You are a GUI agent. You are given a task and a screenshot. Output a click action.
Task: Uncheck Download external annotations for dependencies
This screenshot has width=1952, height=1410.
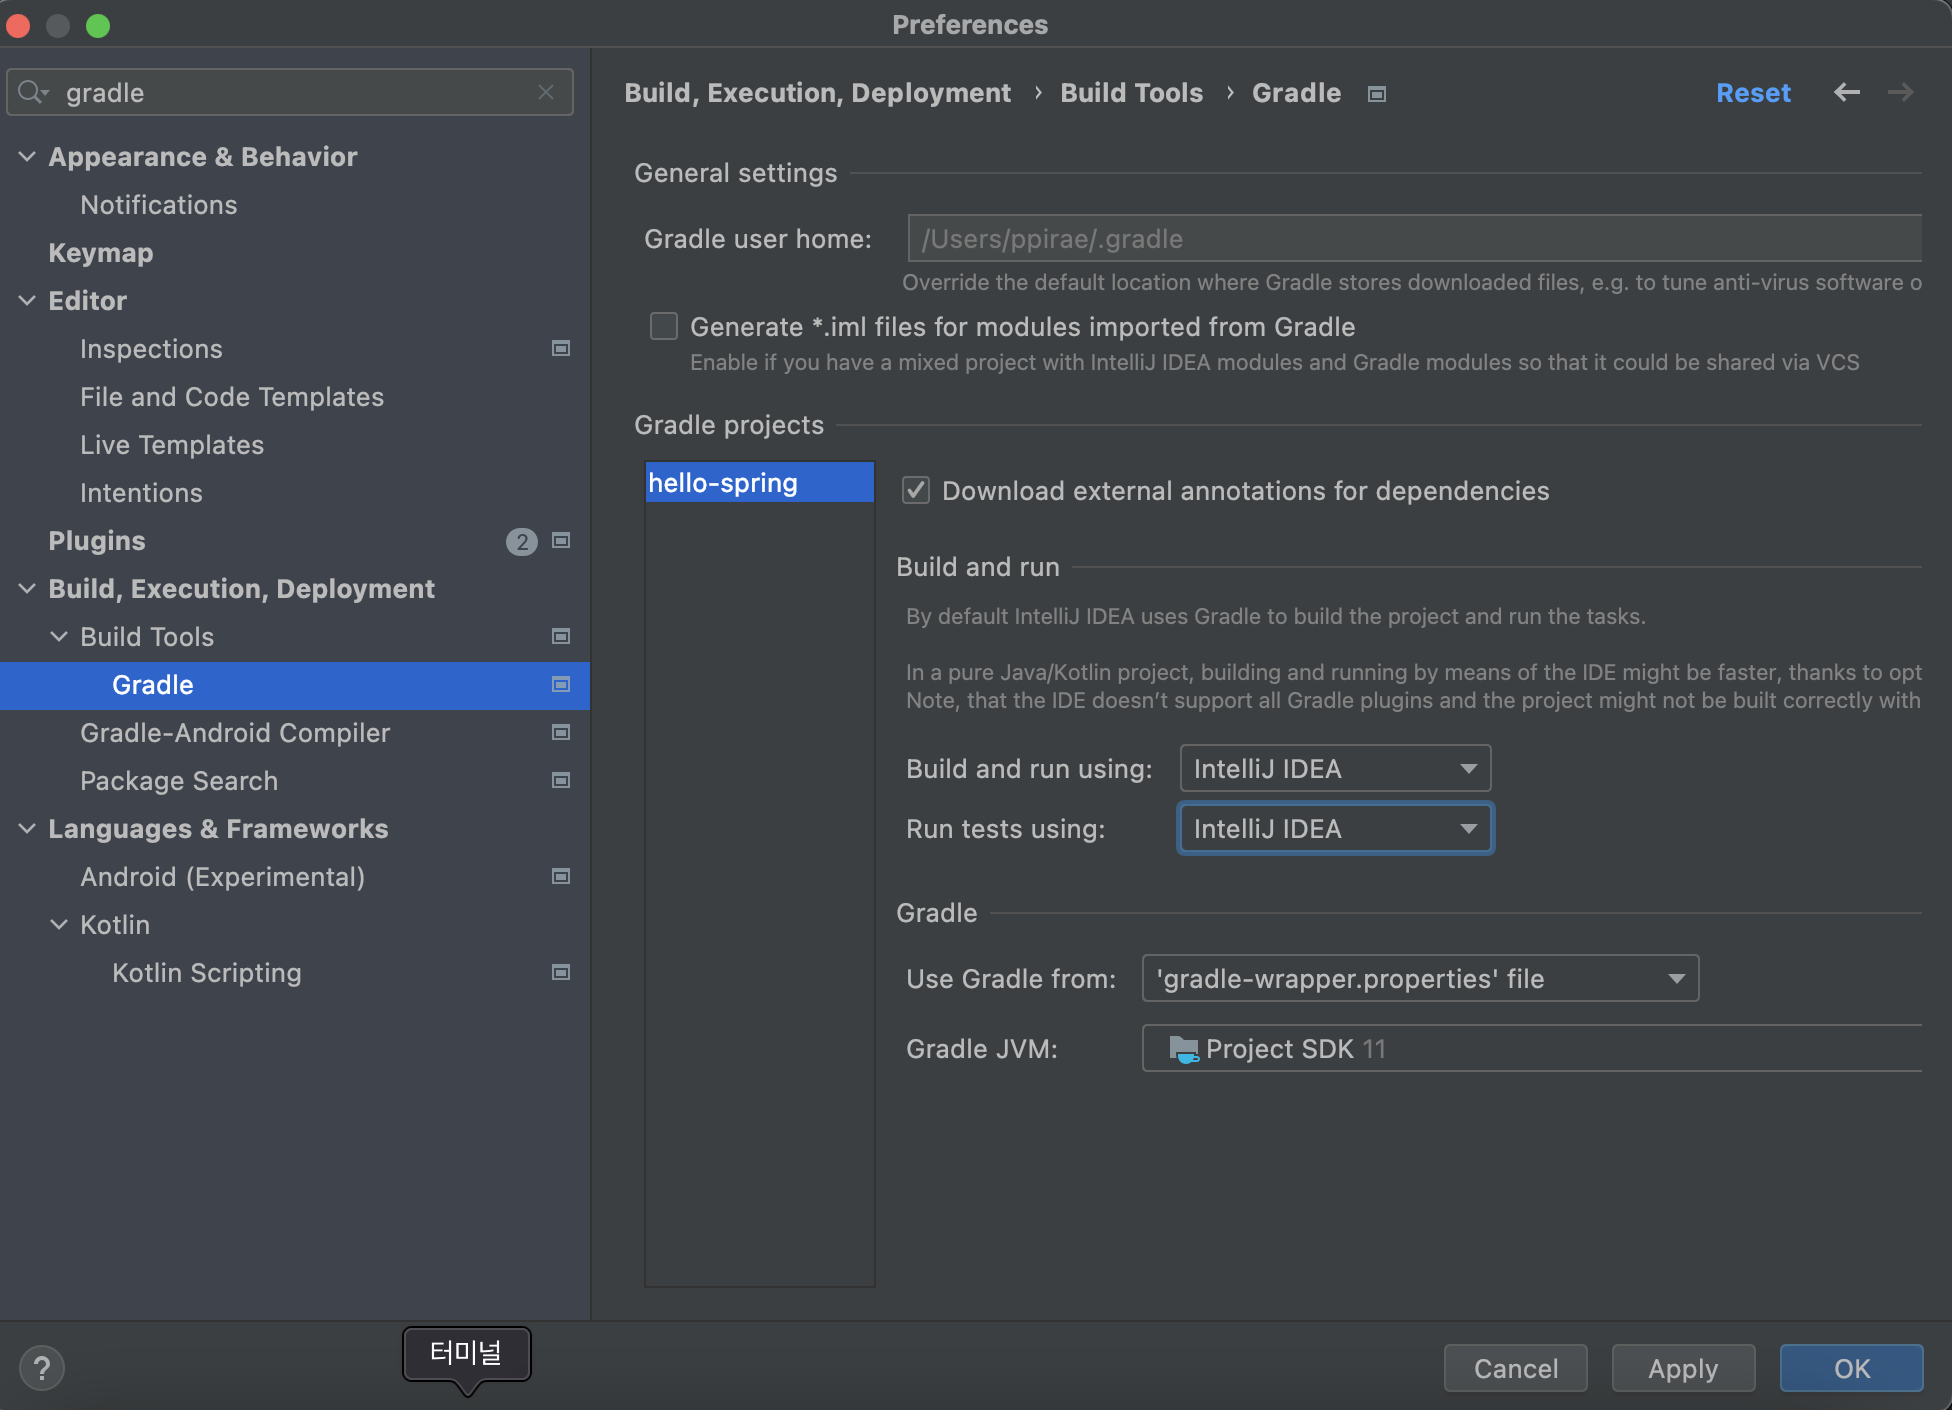point(916,490)
